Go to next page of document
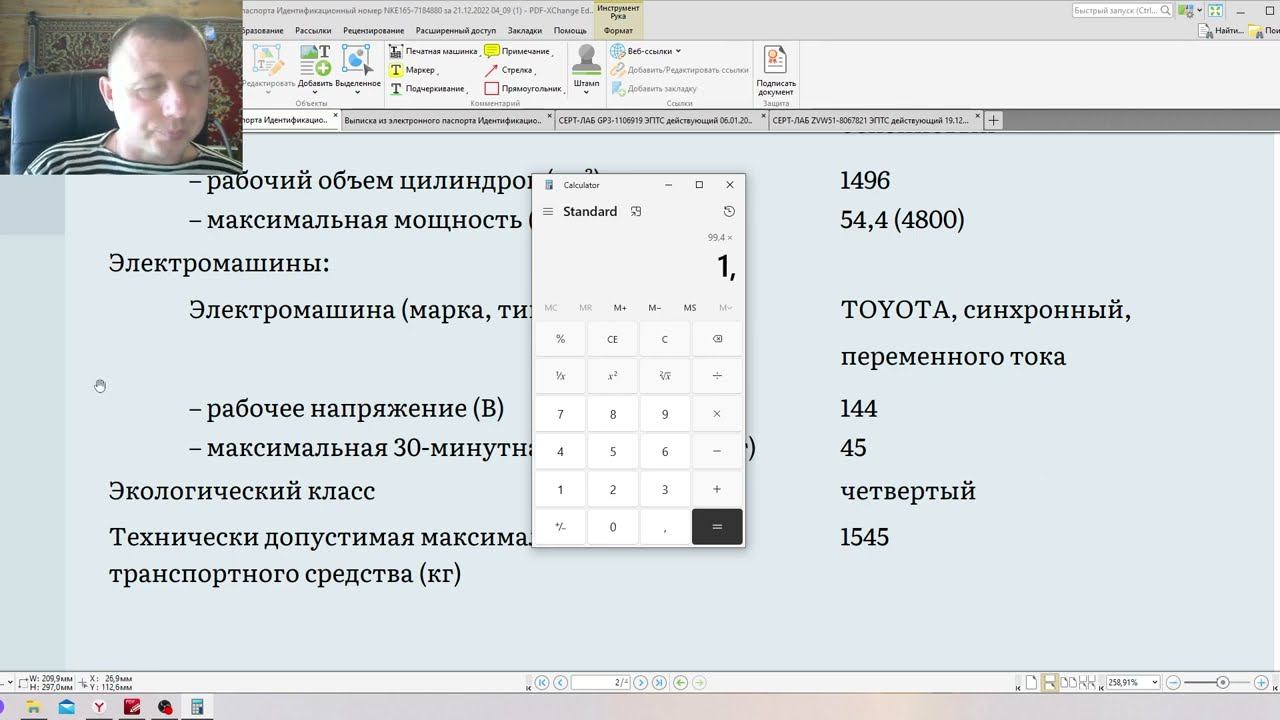The image size is (1280, 720). [641, 682]
